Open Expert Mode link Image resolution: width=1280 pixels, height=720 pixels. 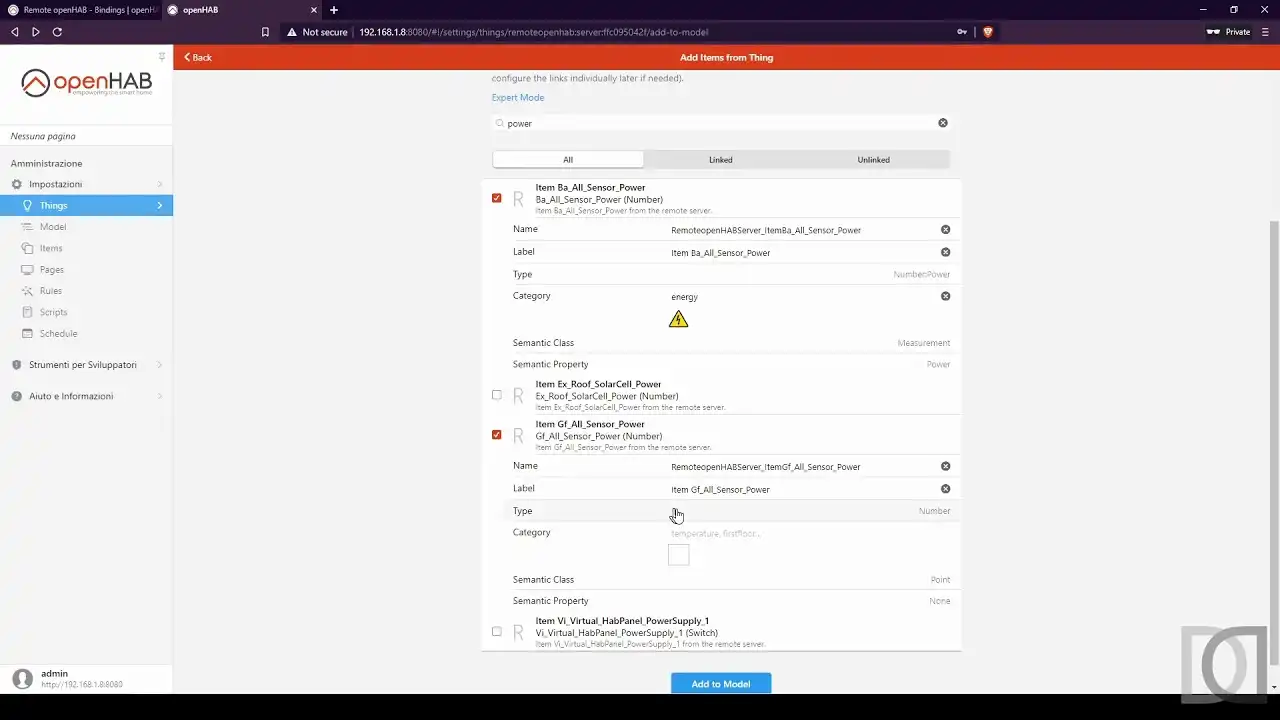tap(518, 97)
